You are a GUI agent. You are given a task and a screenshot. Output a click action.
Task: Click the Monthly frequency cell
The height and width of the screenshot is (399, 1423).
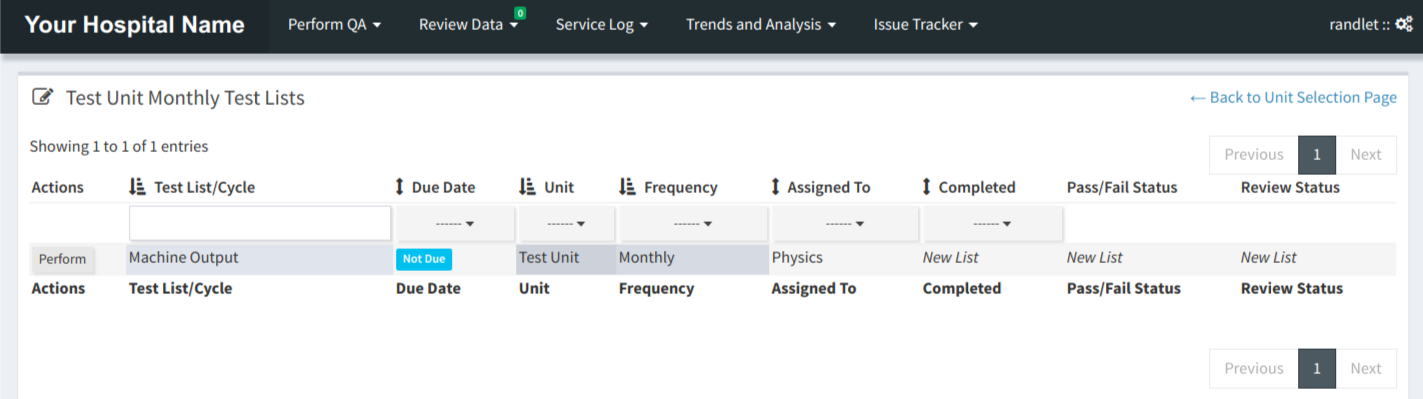(x=693, y=258)
